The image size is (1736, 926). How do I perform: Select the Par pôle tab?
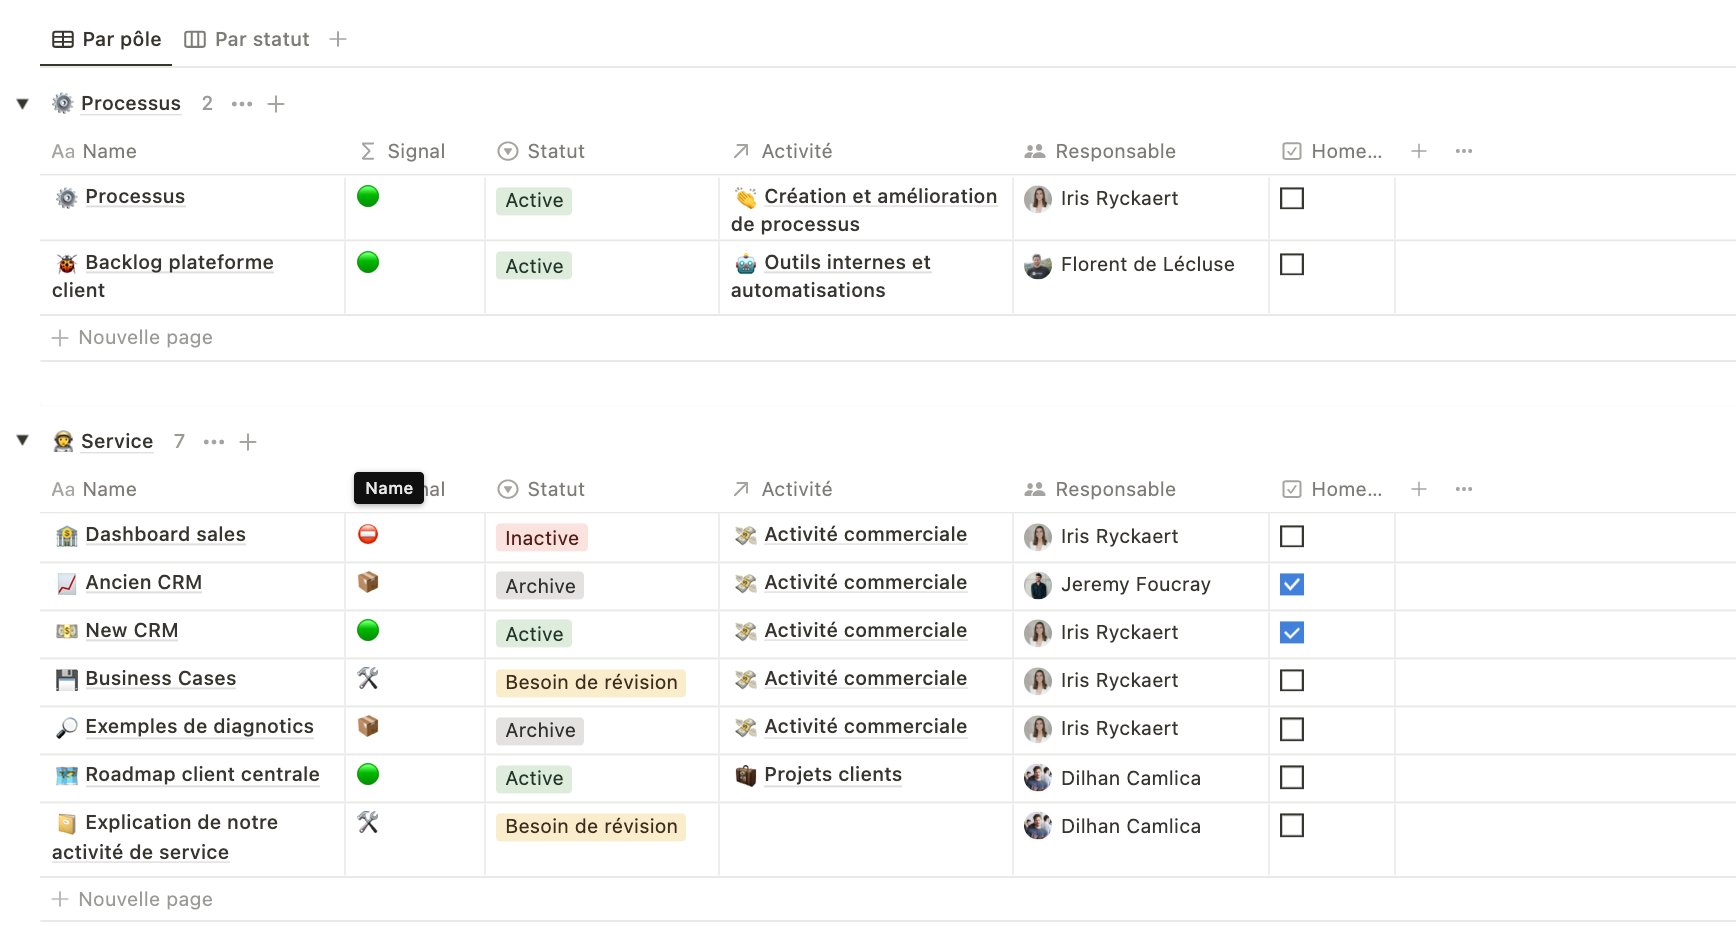(x=107, y=39)
